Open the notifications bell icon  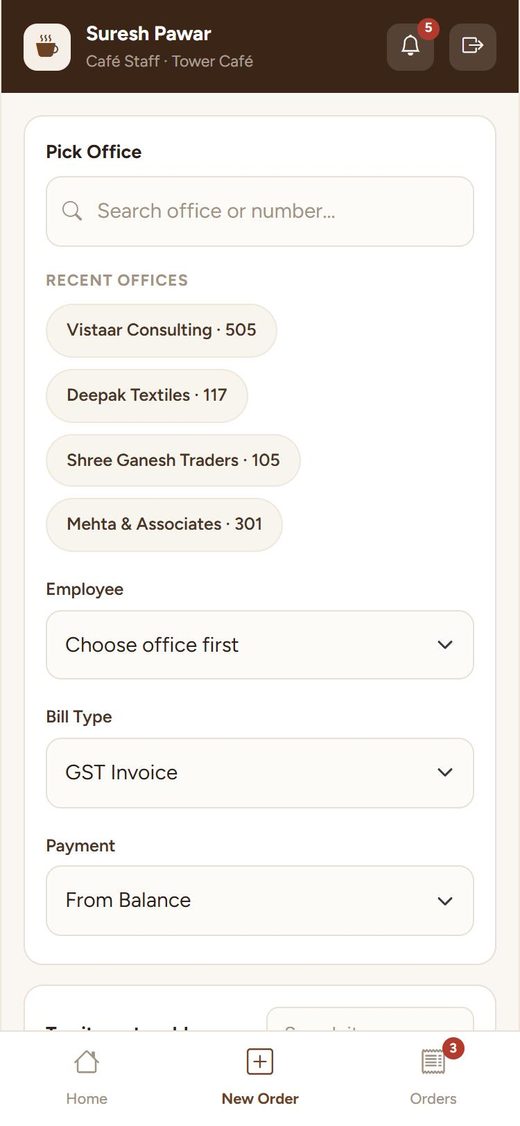(x=410, y=47)
